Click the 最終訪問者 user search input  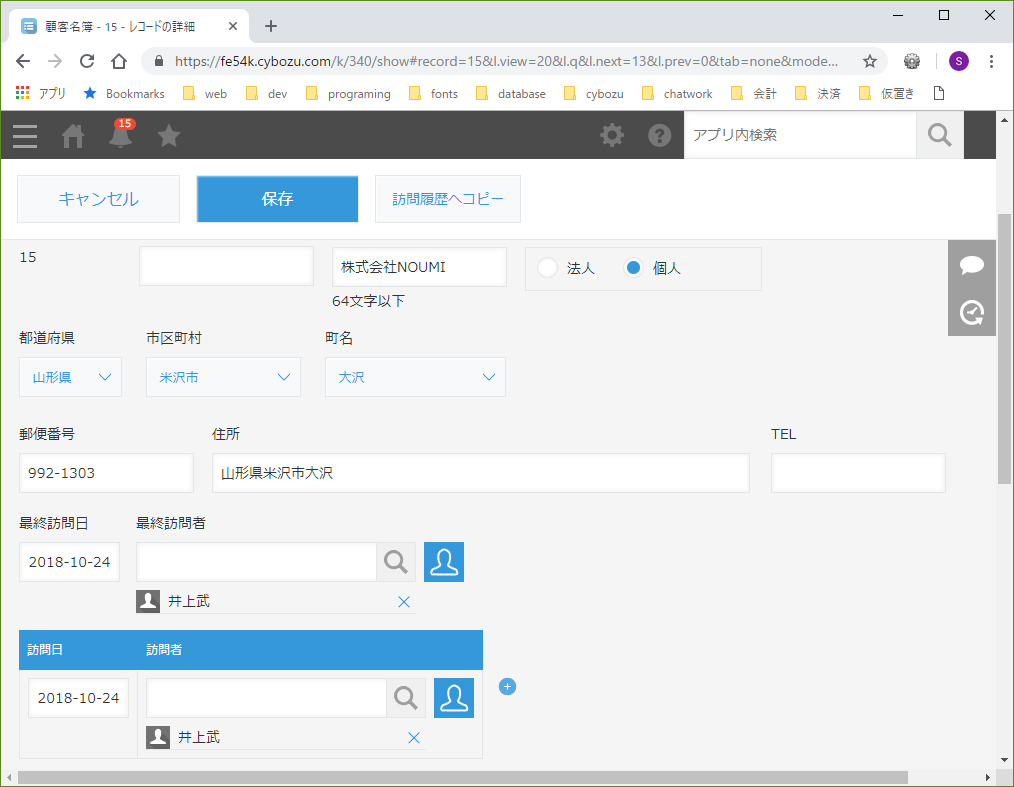pos(256,562)
